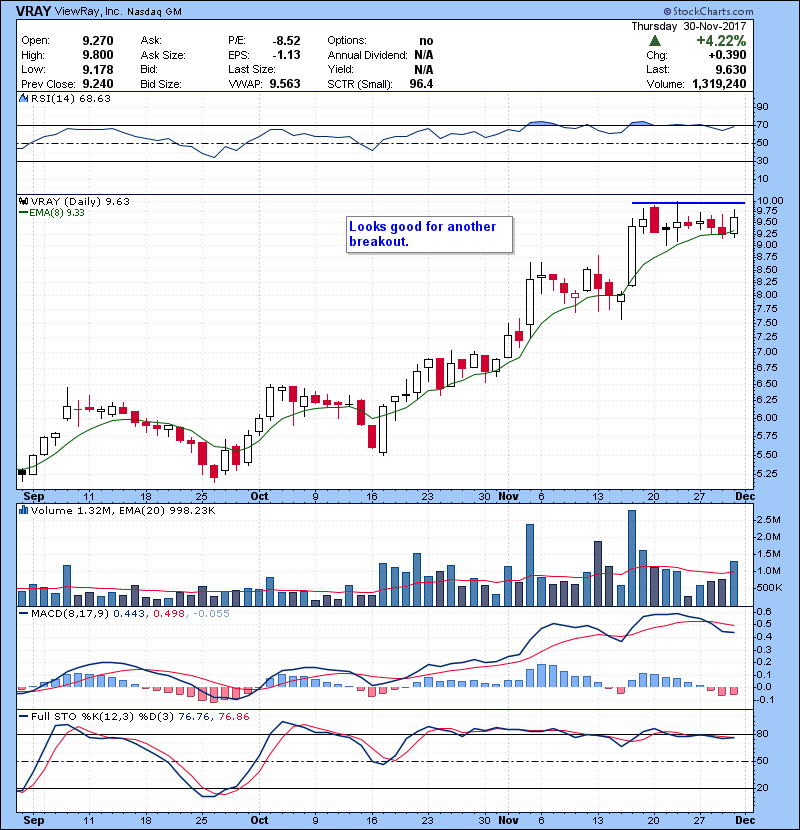Click the 500K volume axis label
This screenshot has width=800, height=830.
[x=769, y=588]
